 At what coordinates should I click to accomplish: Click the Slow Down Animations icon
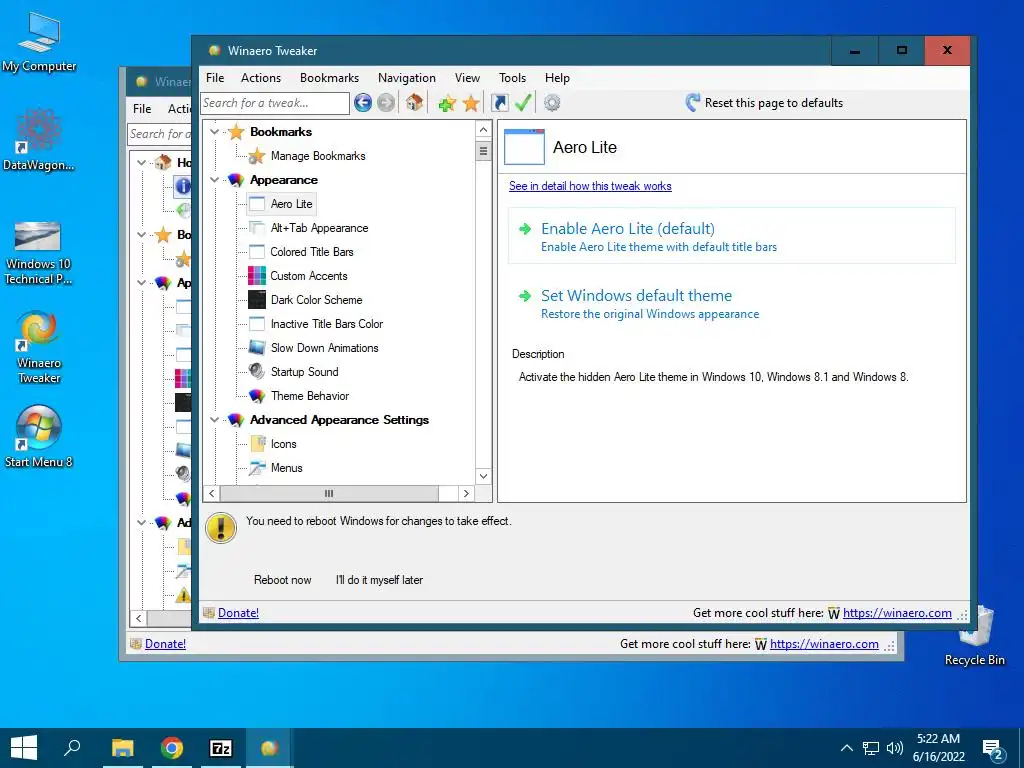pos(257,347)
